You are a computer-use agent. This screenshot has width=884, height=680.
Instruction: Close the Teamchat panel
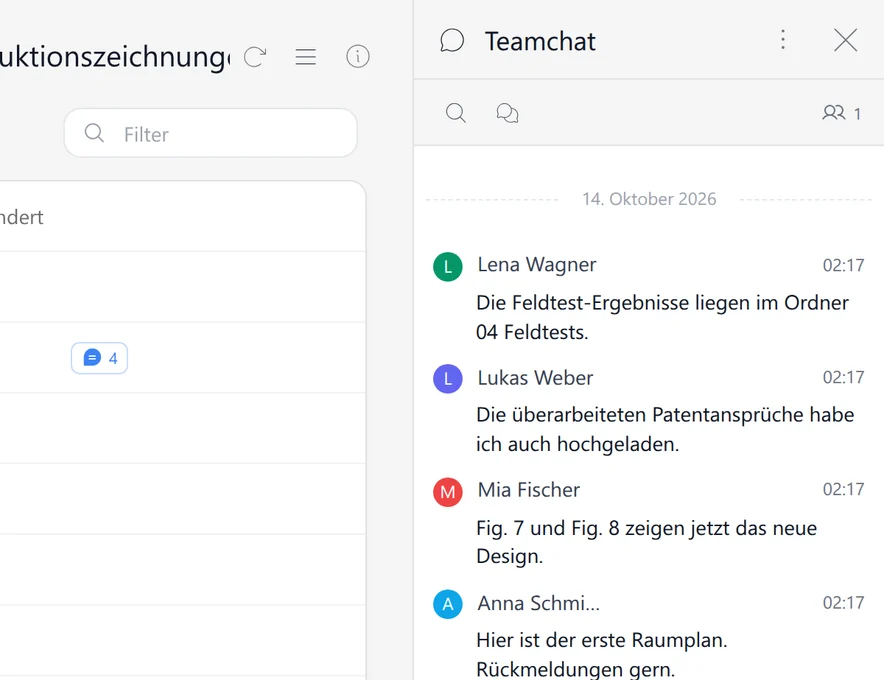click(x=845, y=40)
